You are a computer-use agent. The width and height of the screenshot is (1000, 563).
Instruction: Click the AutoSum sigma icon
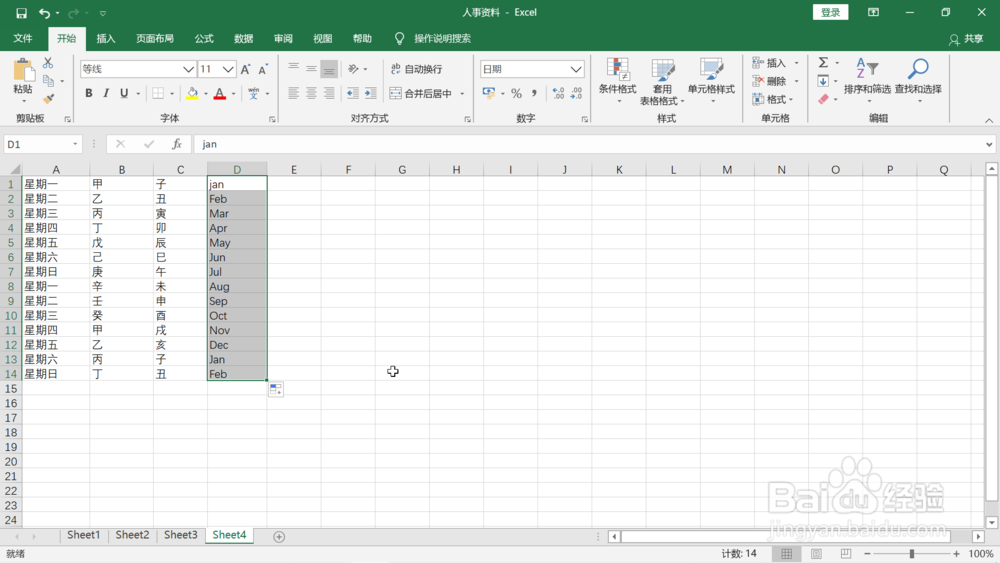pyautogui.click(x=823, y=62)
